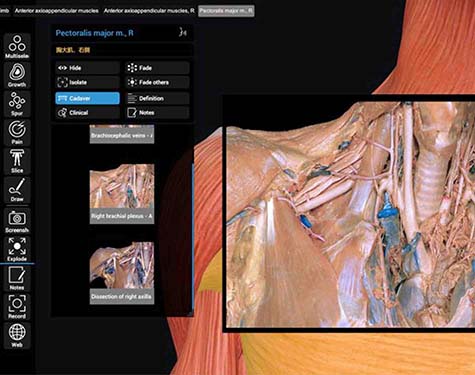Image resolution: width=475 pixels, height=375 pixels.
Task: Click the Pectoralis major m., R title
Action: pyautogui.click(x=94, y=33)
